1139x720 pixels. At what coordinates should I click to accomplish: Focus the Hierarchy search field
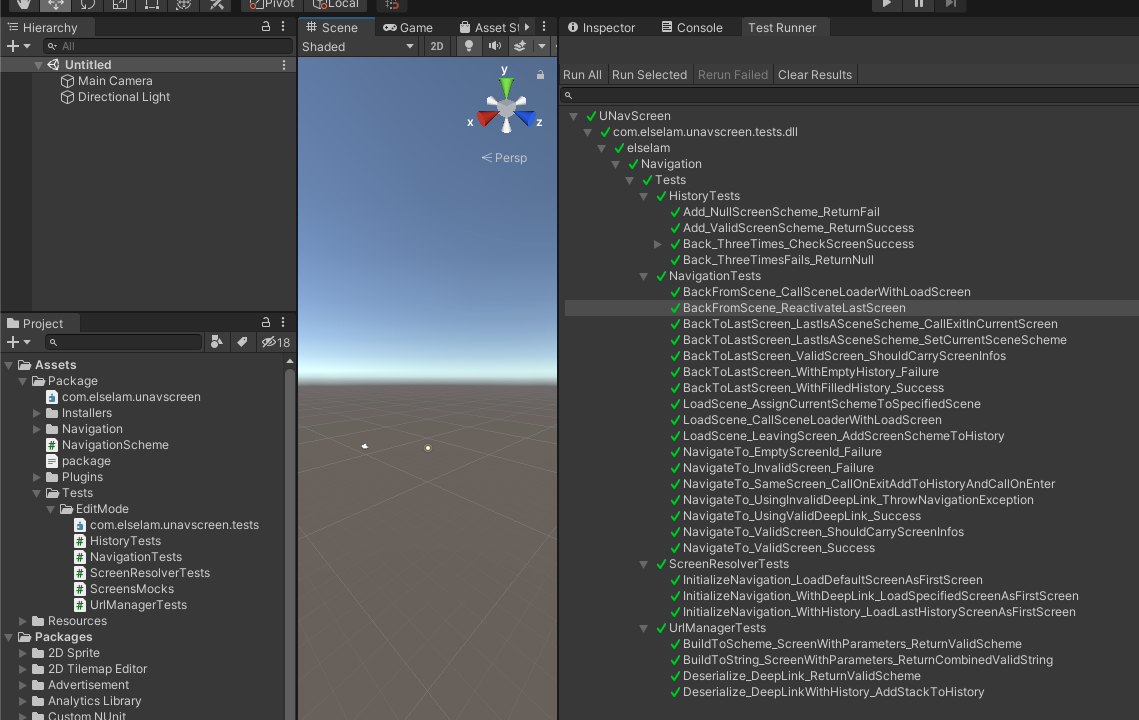click(167, 46)
